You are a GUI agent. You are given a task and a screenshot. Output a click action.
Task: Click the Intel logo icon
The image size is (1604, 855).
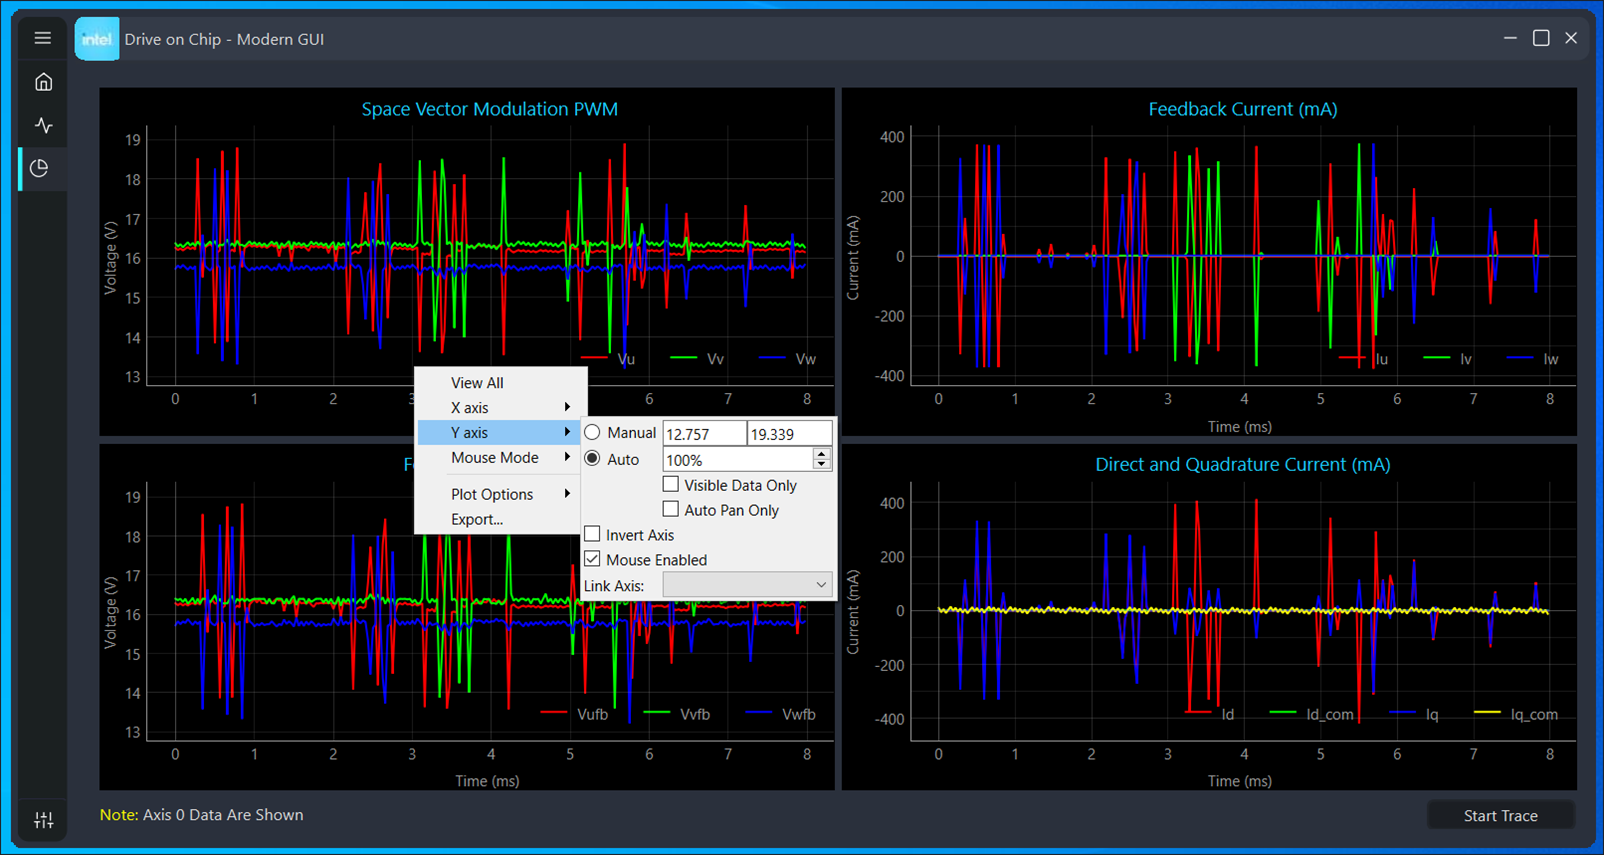(97, 39)
